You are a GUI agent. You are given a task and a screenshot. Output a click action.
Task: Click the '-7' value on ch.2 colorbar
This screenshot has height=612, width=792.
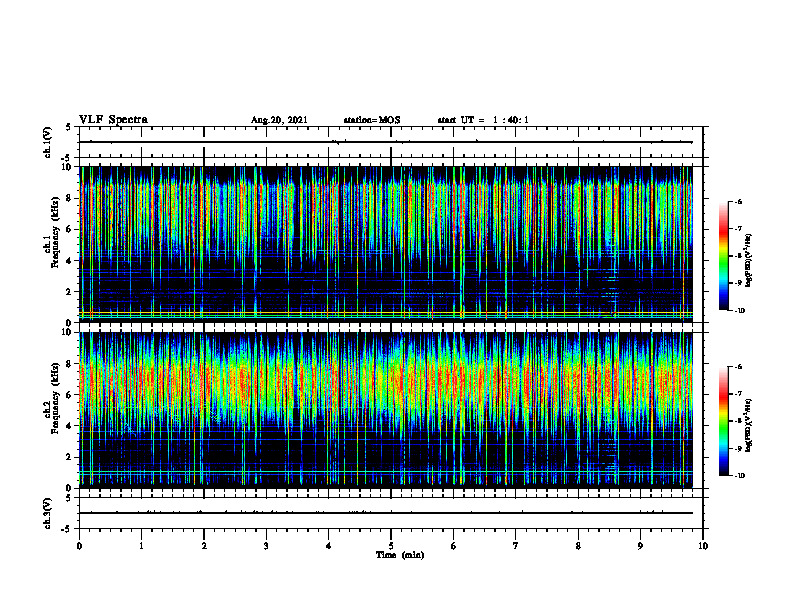point(738,394)
